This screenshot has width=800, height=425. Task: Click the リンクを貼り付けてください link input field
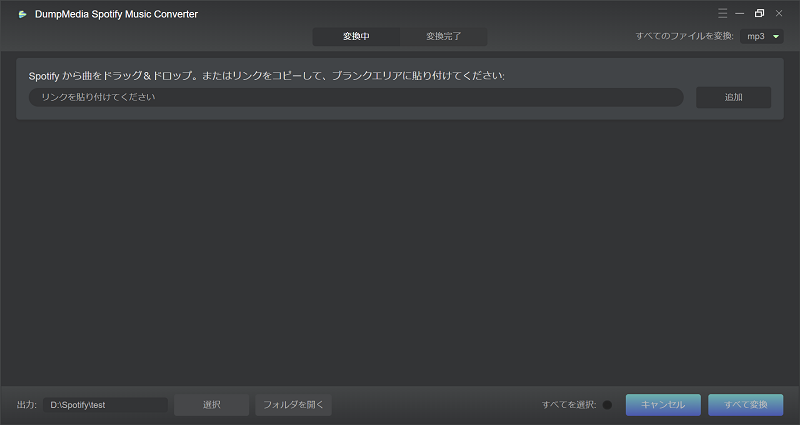click(356, 97)
